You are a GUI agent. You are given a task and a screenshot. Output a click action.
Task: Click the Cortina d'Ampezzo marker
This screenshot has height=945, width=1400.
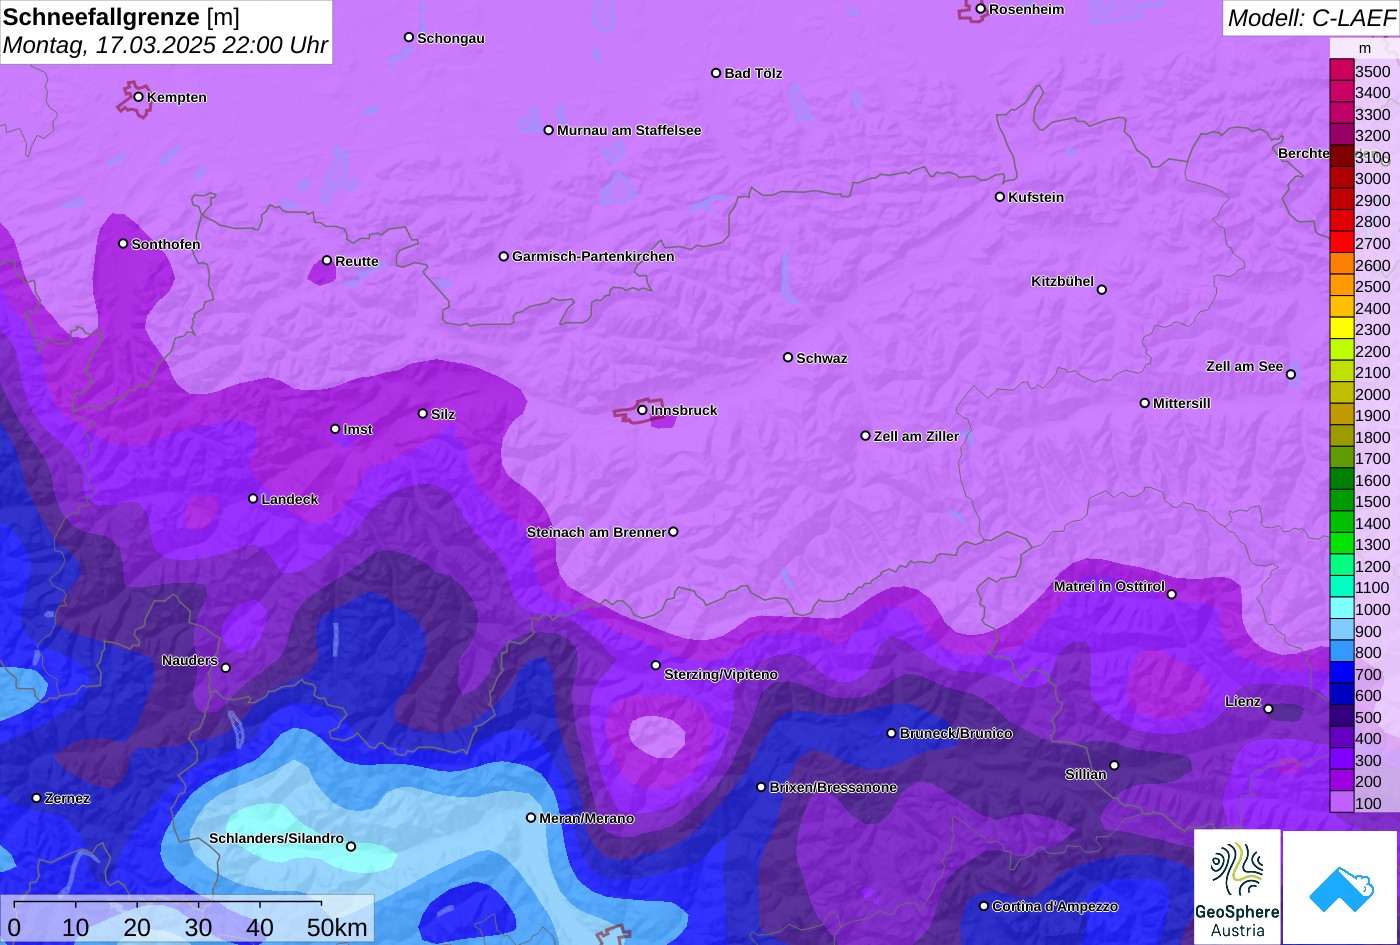tap(984, 906)
